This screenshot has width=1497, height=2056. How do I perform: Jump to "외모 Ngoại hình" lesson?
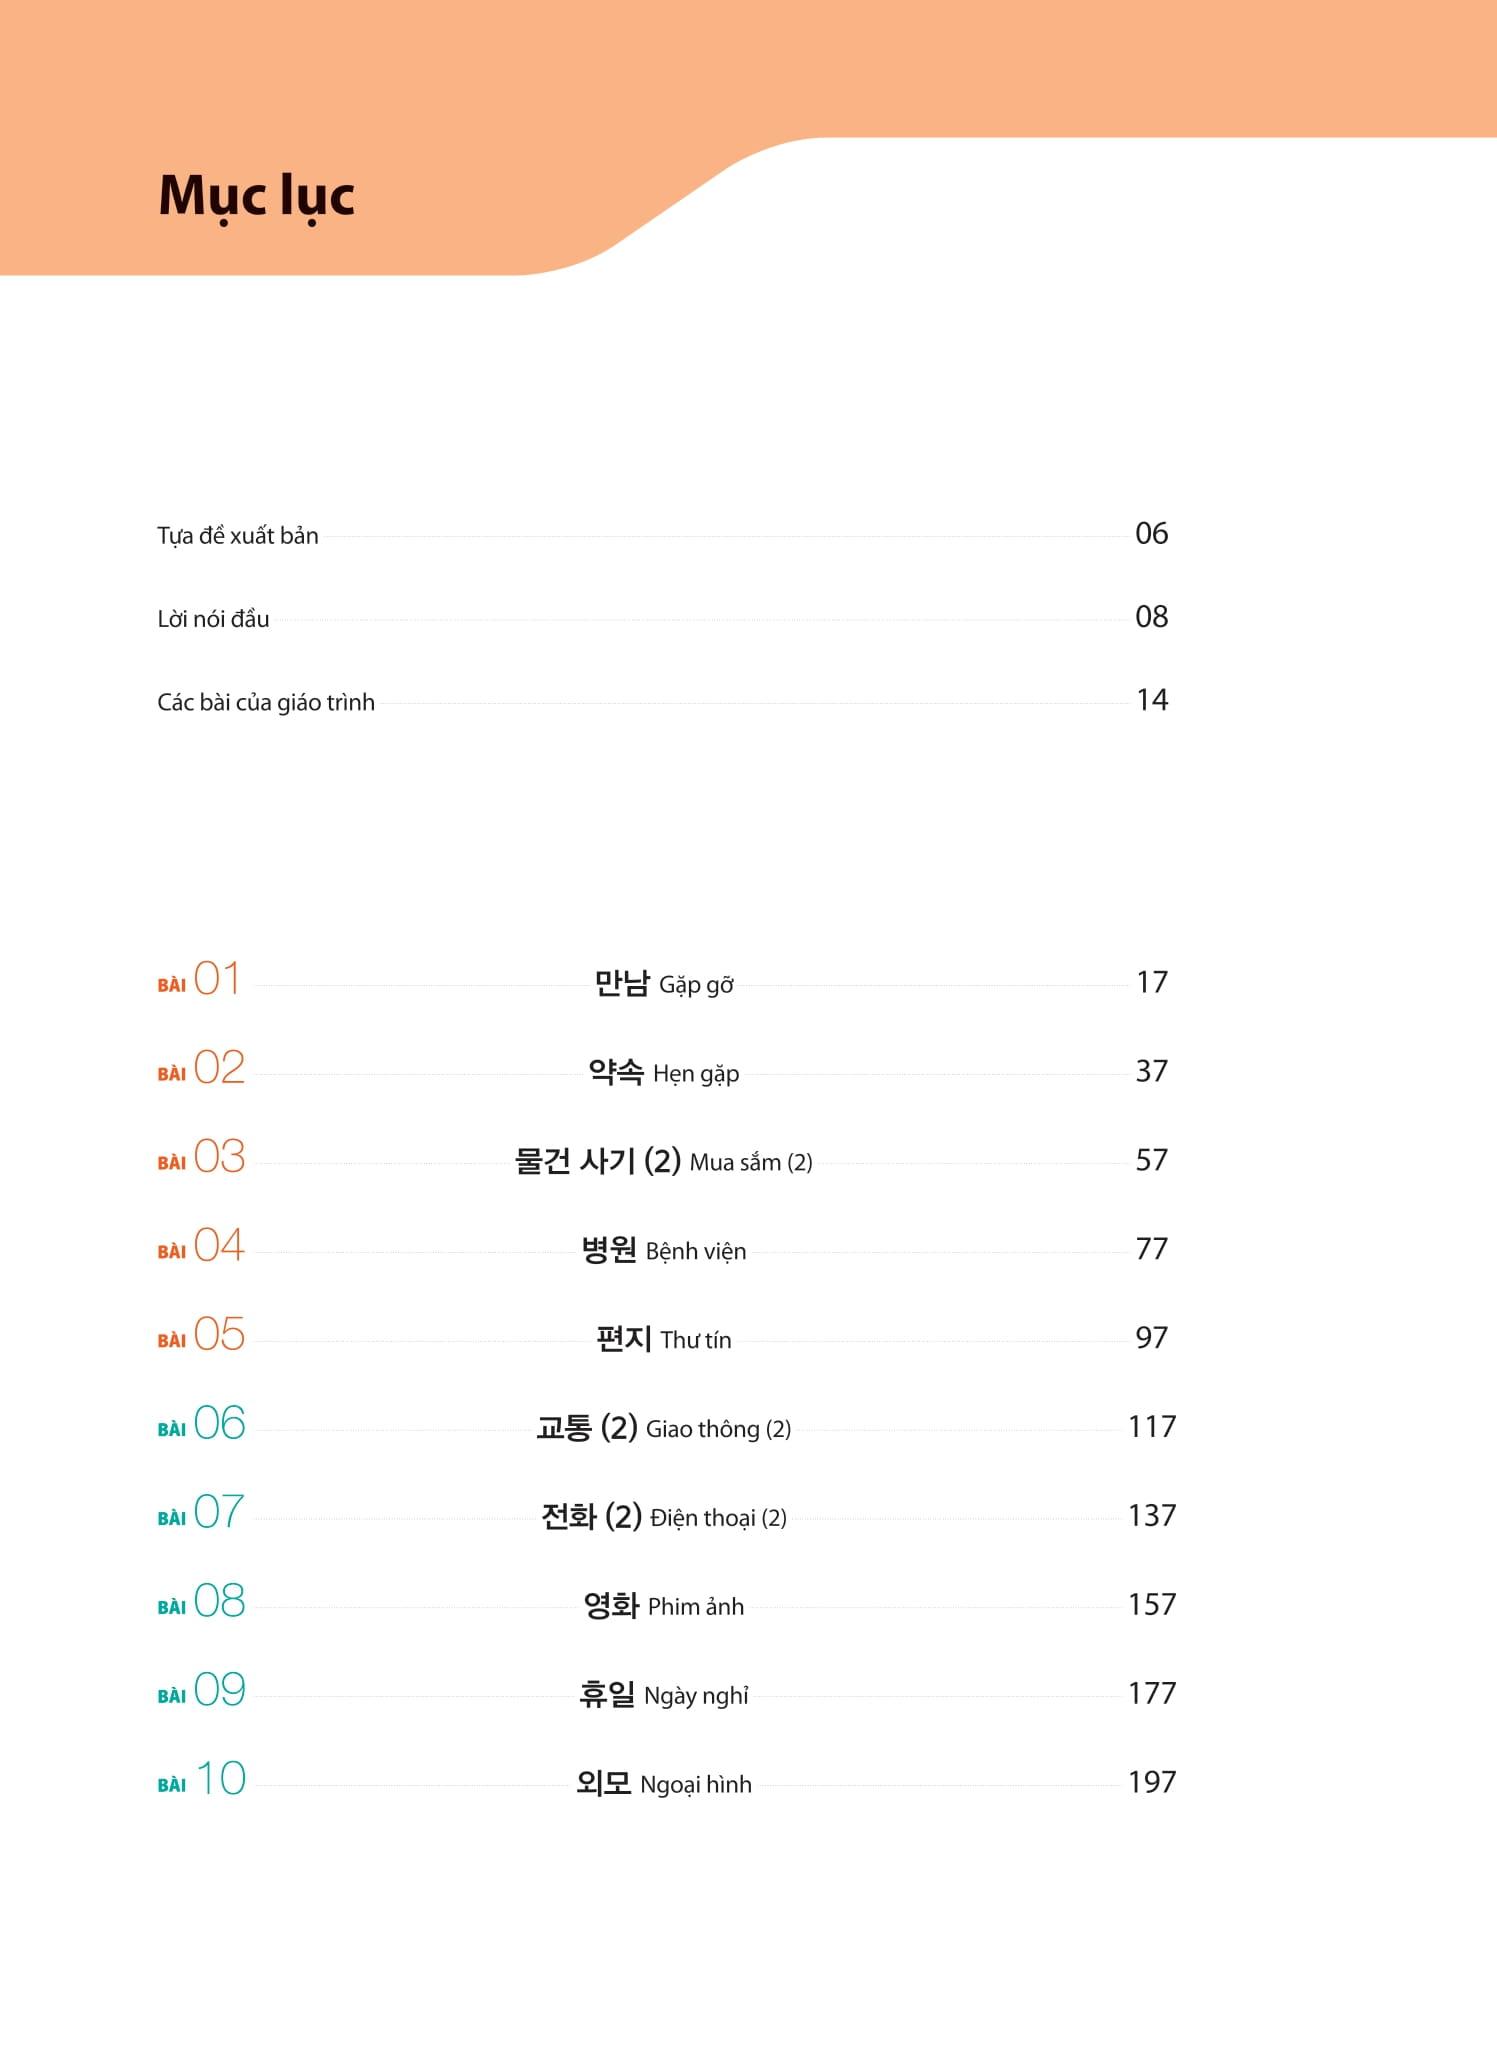point(664,1784)
